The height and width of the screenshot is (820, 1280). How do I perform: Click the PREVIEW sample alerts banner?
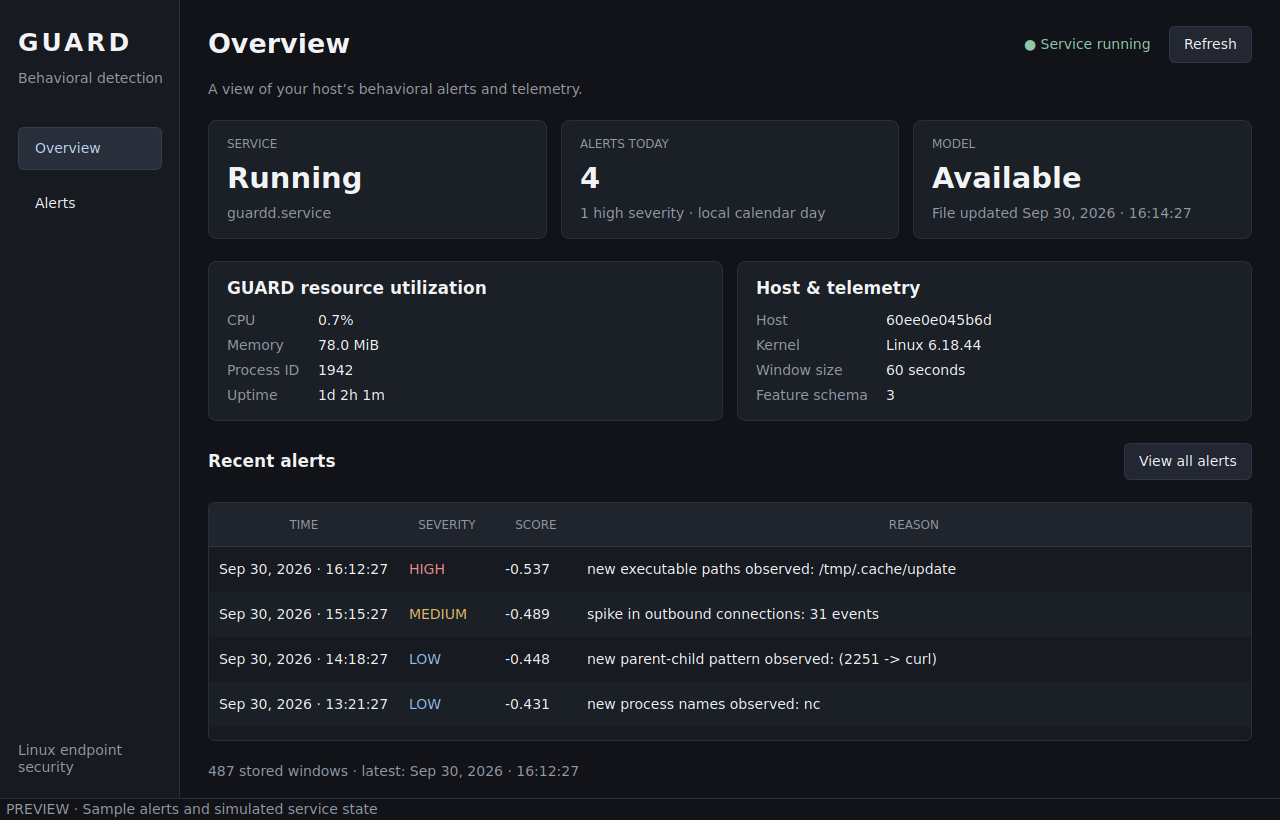click(192, 809)
